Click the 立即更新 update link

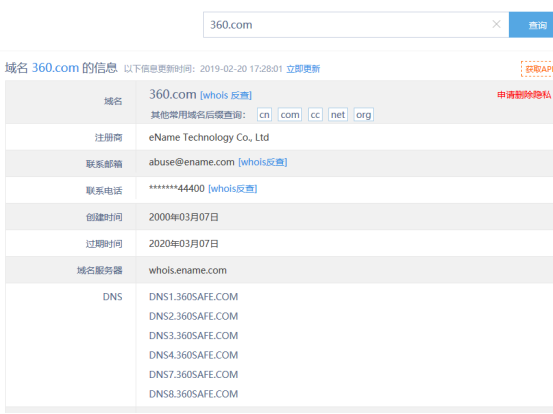(303, 69)
